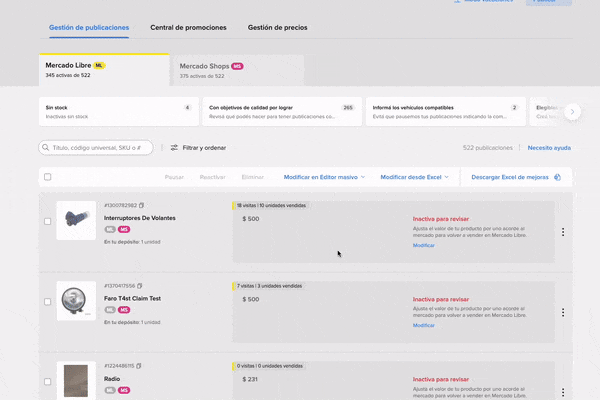Open the Gestión de precios tab
The height and width of the screenshot is (400, 600).
pos(277,28)
